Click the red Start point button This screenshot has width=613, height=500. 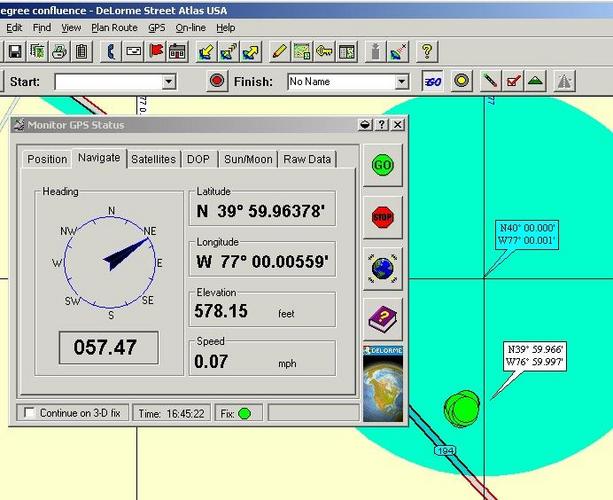tap(217, 81)
